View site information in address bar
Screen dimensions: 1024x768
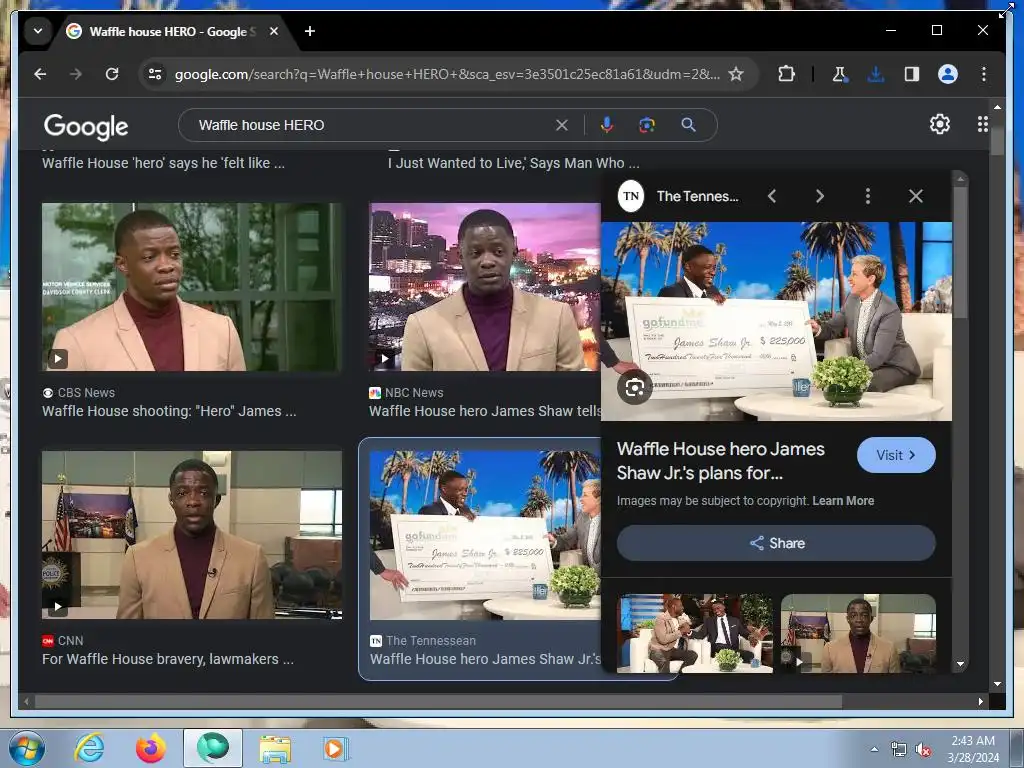(x=155, y=74)
